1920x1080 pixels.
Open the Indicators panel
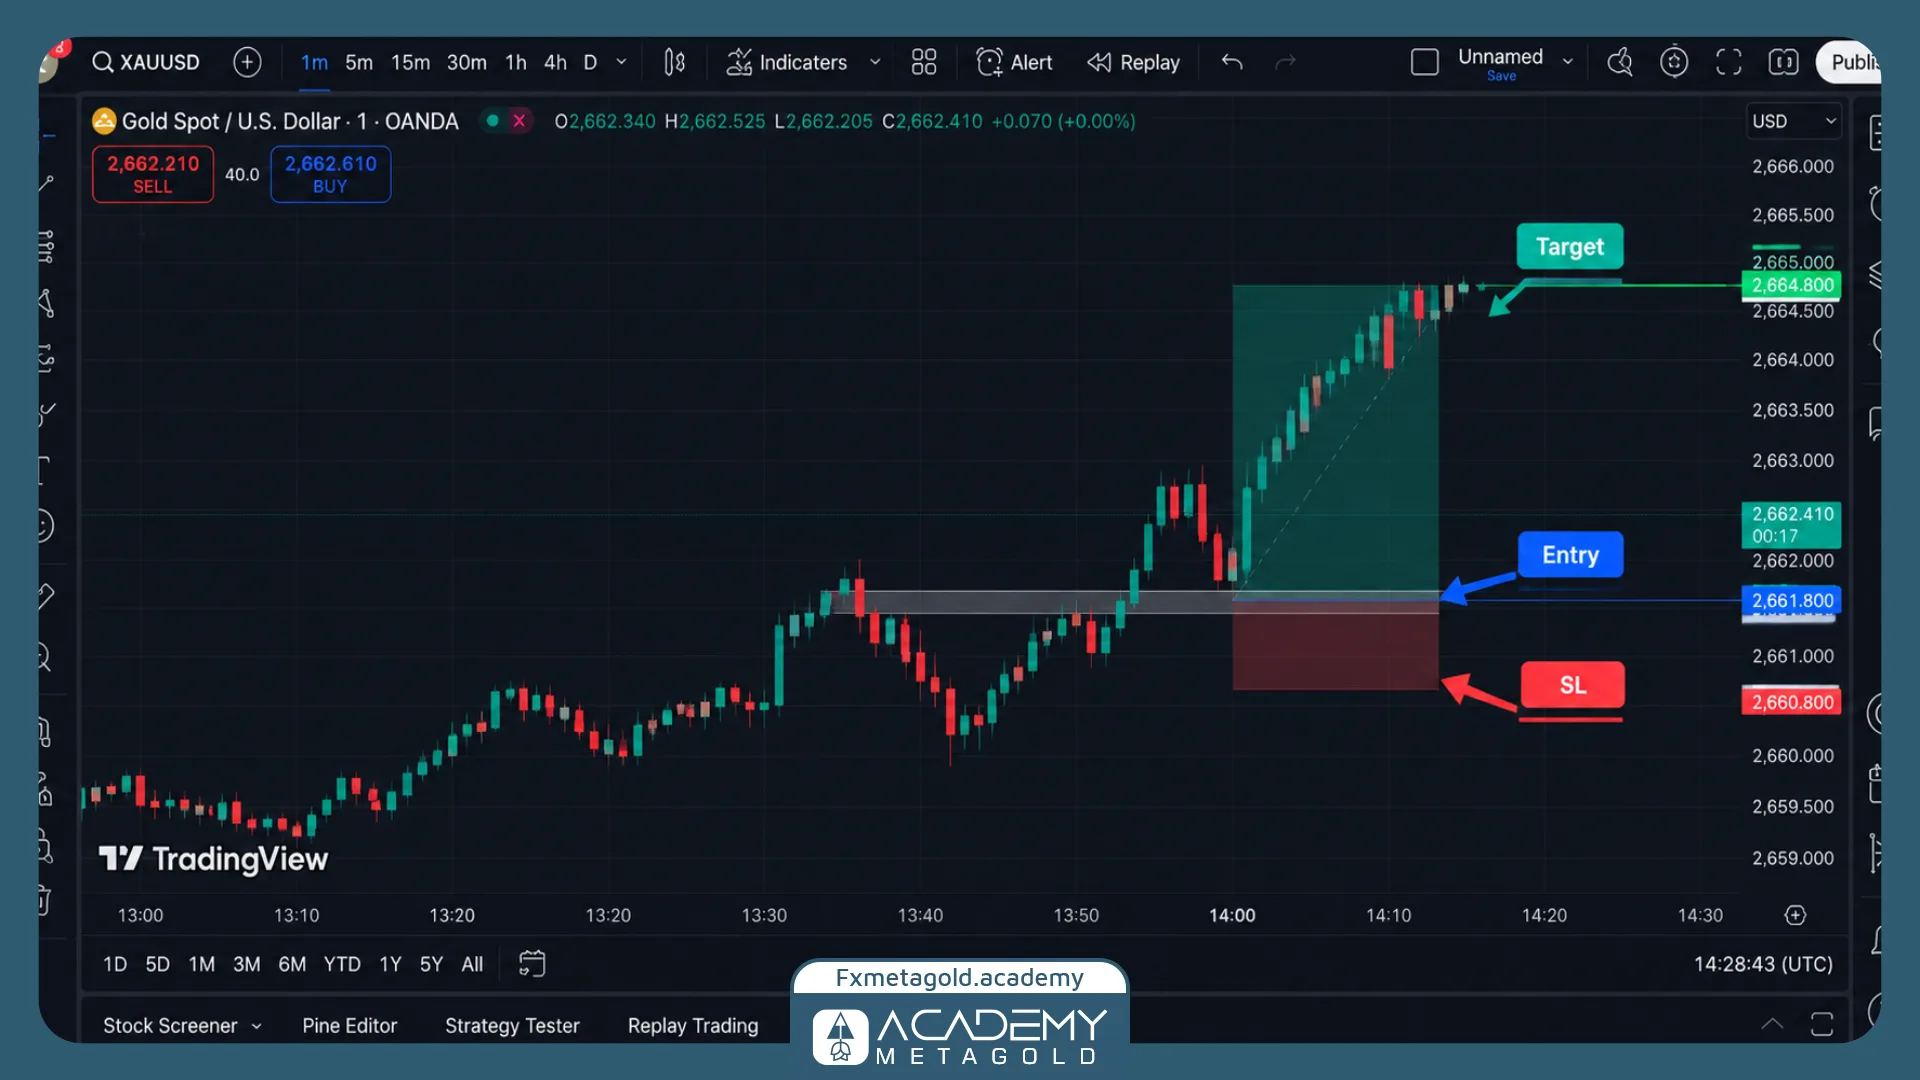point(787,62)
